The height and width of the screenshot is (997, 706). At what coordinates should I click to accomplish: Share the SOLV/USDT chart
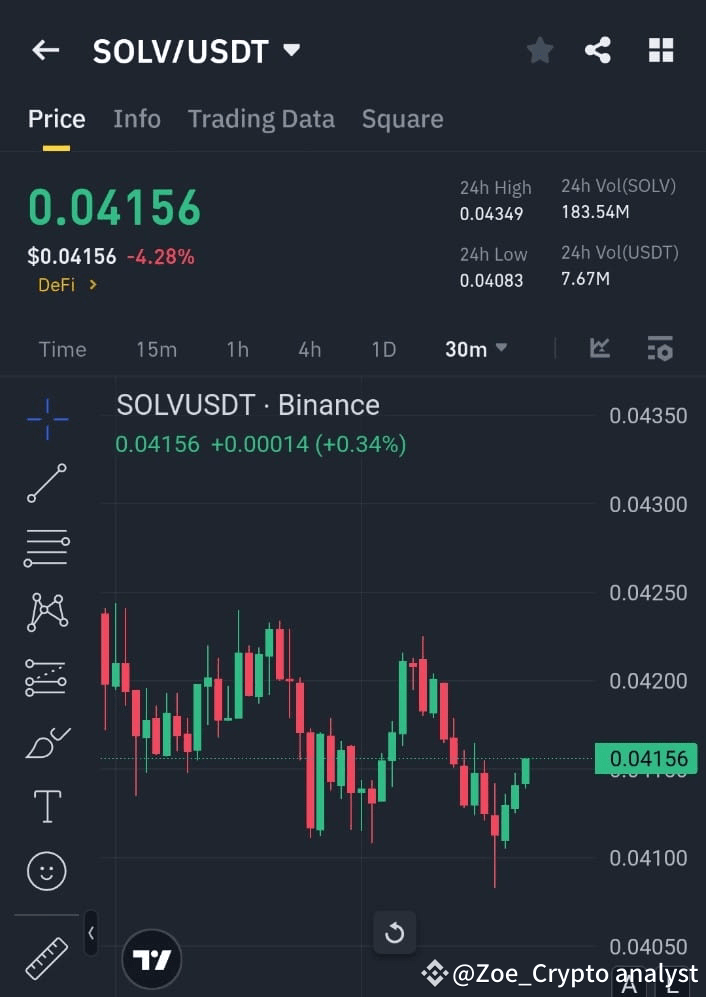pyautogui.click(x=598, y=50)
